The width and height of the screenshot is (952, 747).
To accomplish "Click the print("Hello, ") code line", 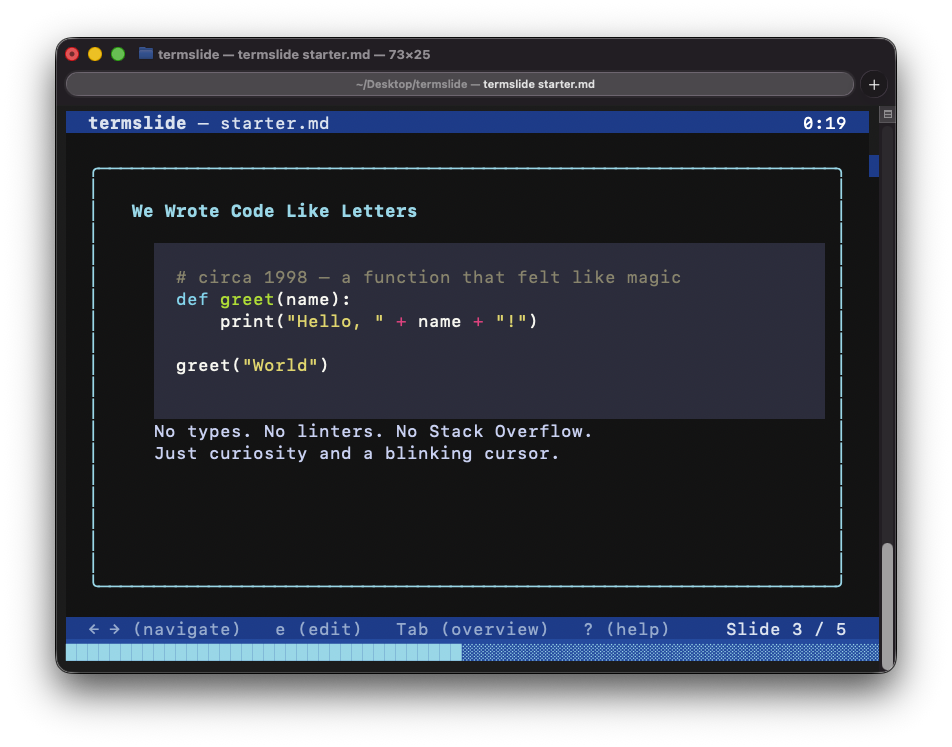I will point(378,321).
